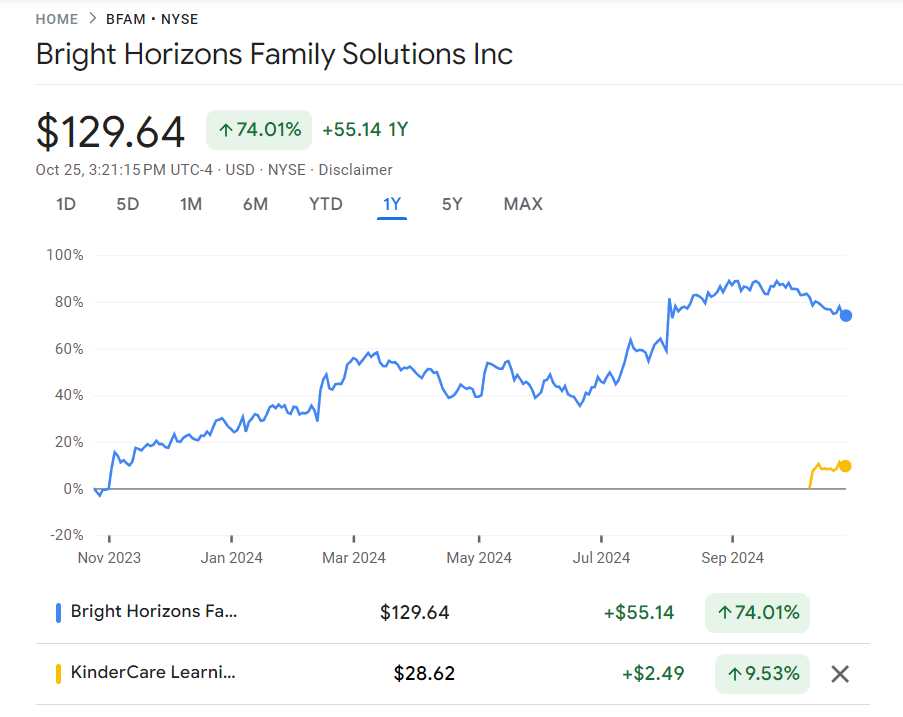Viewport: 903px width, 717px height.
Task: Click the Jan 2024 axis label
Action: 232,557
